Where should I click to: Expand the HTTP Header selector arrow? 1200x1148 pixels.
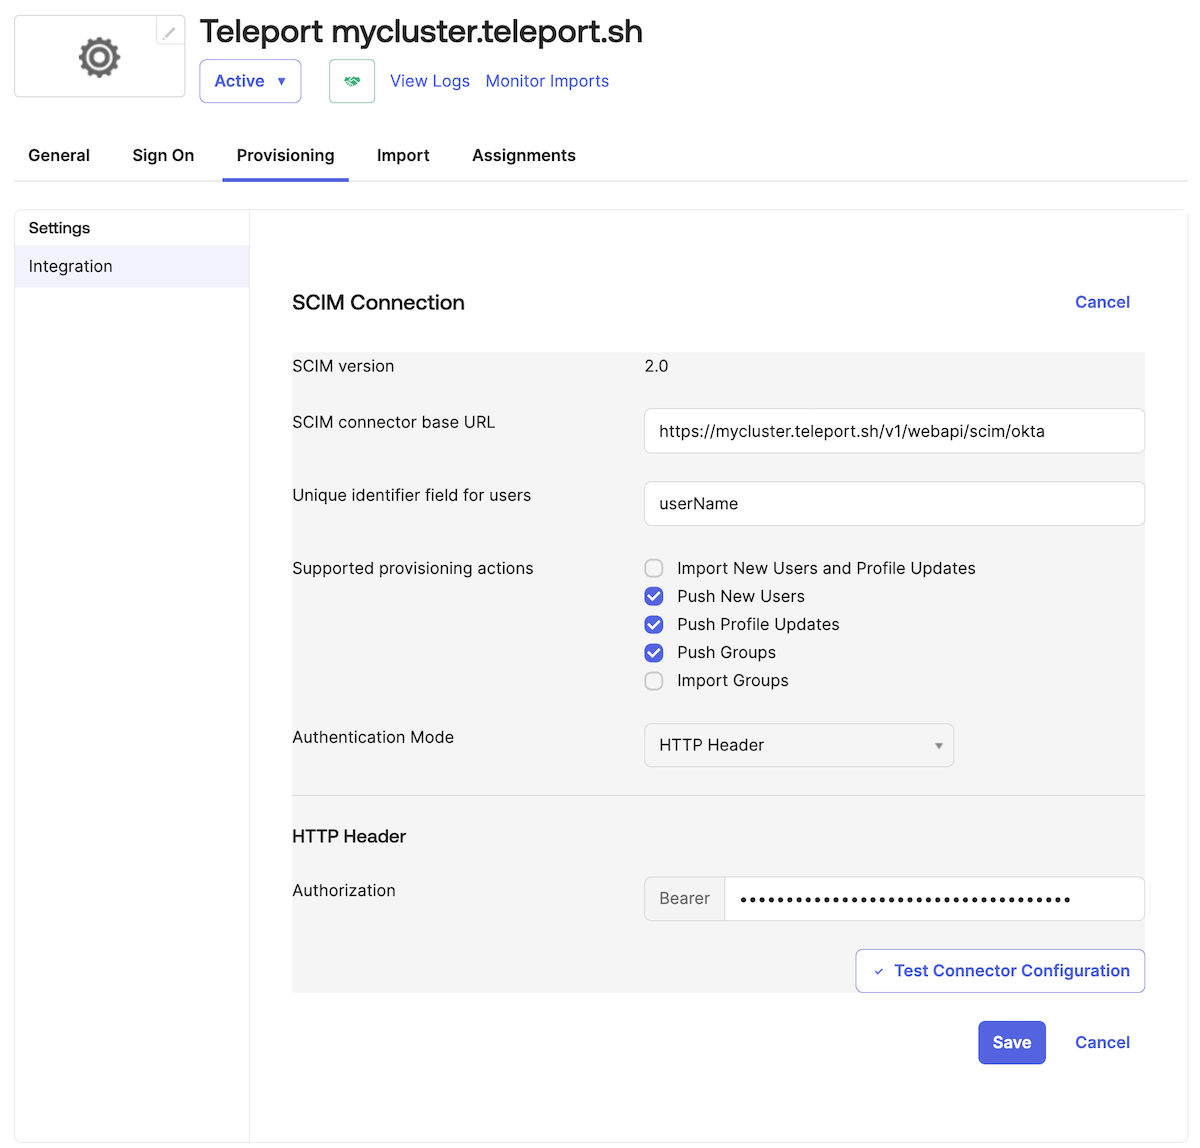click(x=938, y=745)
